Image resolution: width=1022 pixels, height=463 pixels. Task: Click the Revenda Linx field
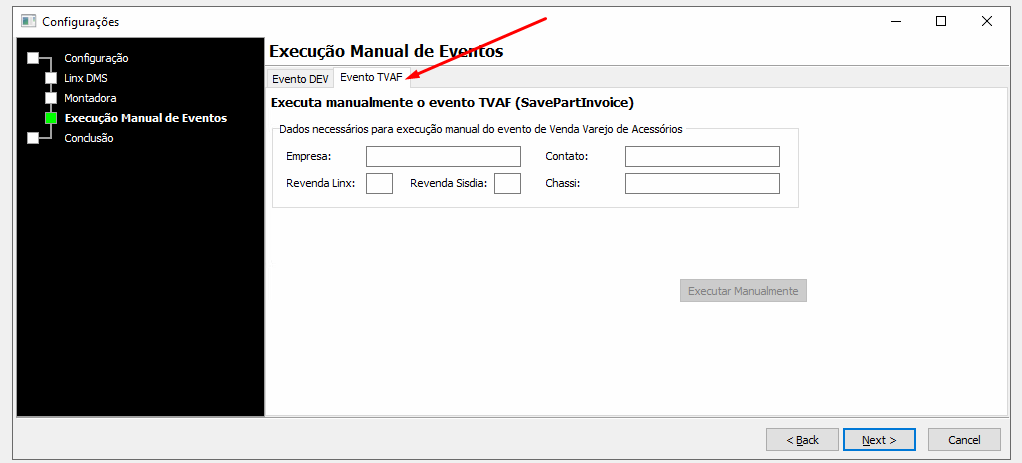click(379, 183)
